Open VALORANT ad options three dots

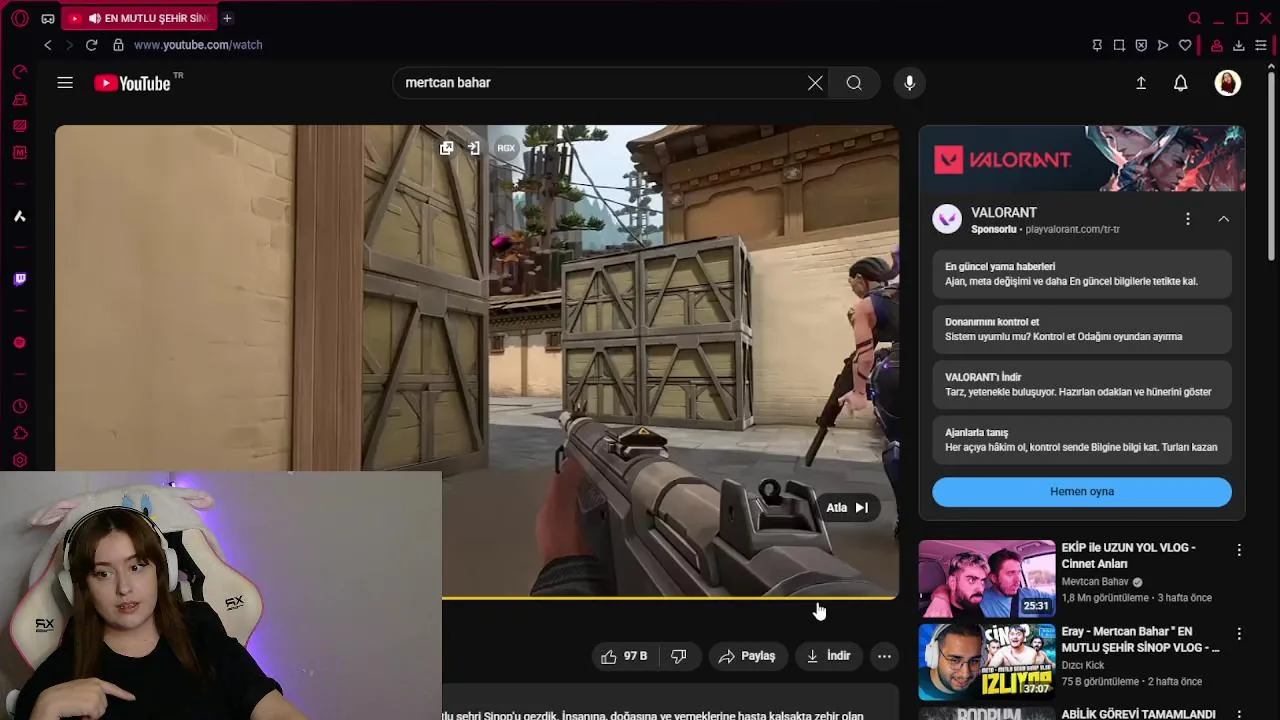coord(1188,219)
